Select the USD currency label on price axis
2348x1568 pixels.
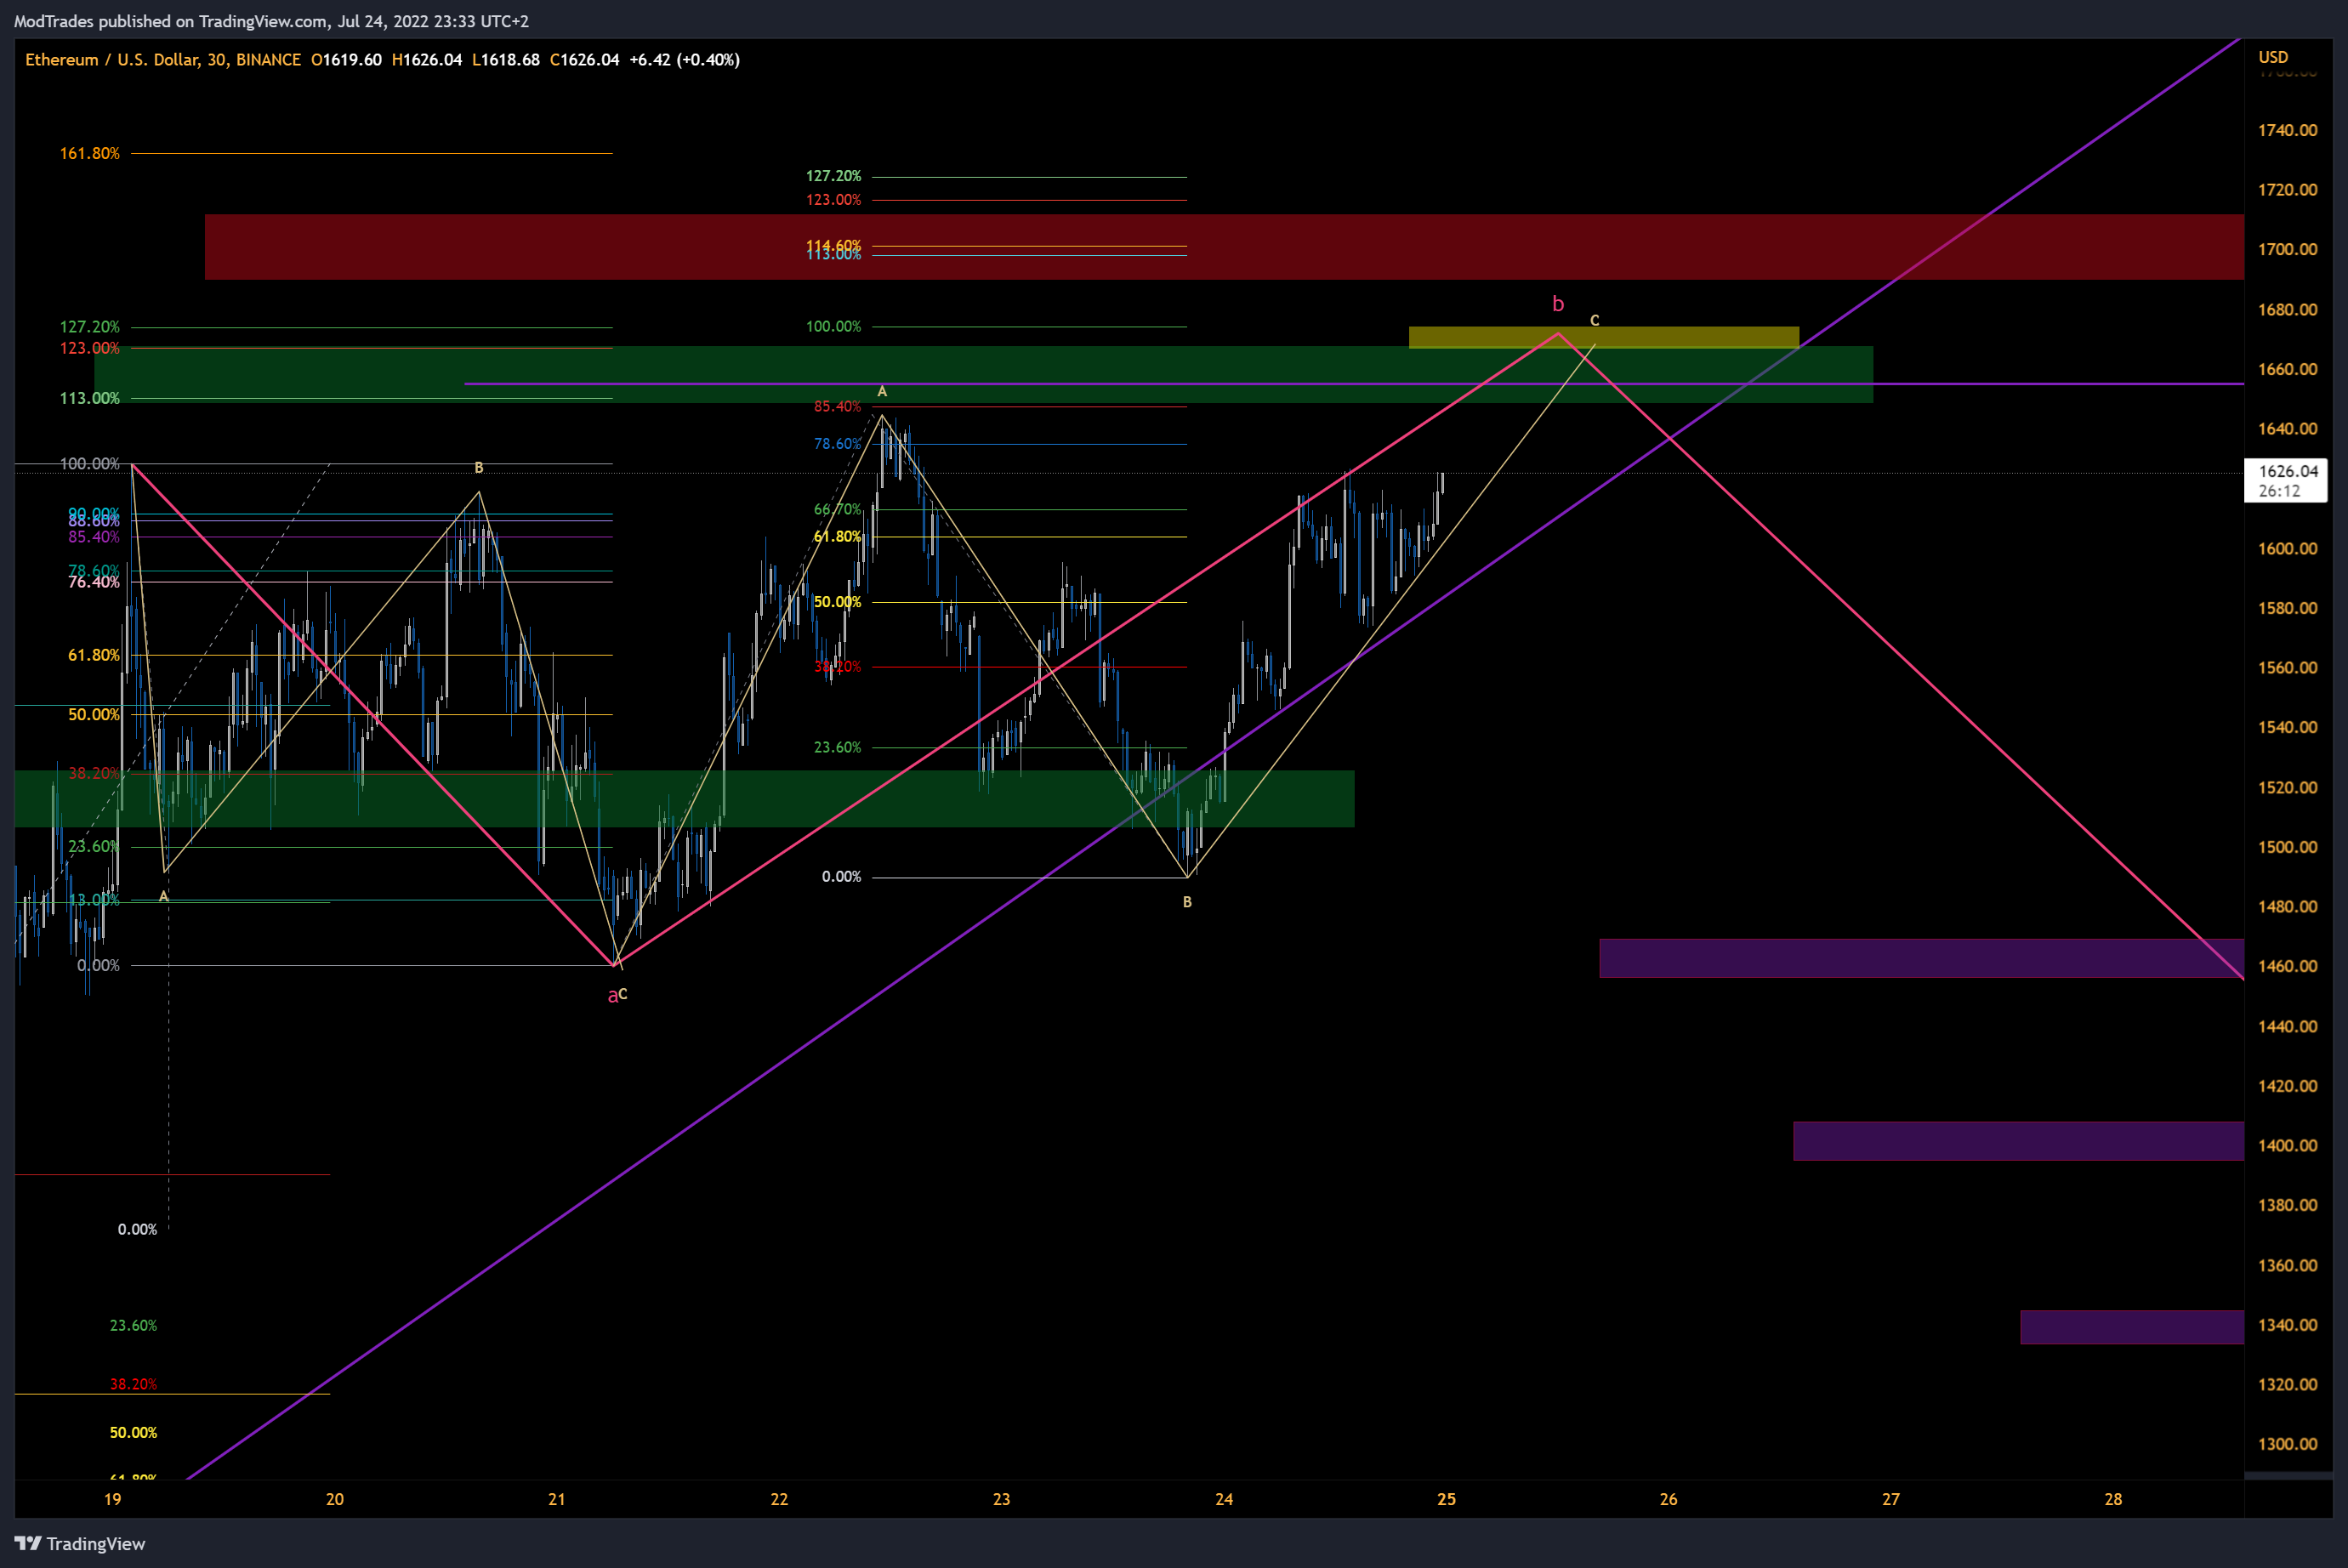[x=2272, y=57]
